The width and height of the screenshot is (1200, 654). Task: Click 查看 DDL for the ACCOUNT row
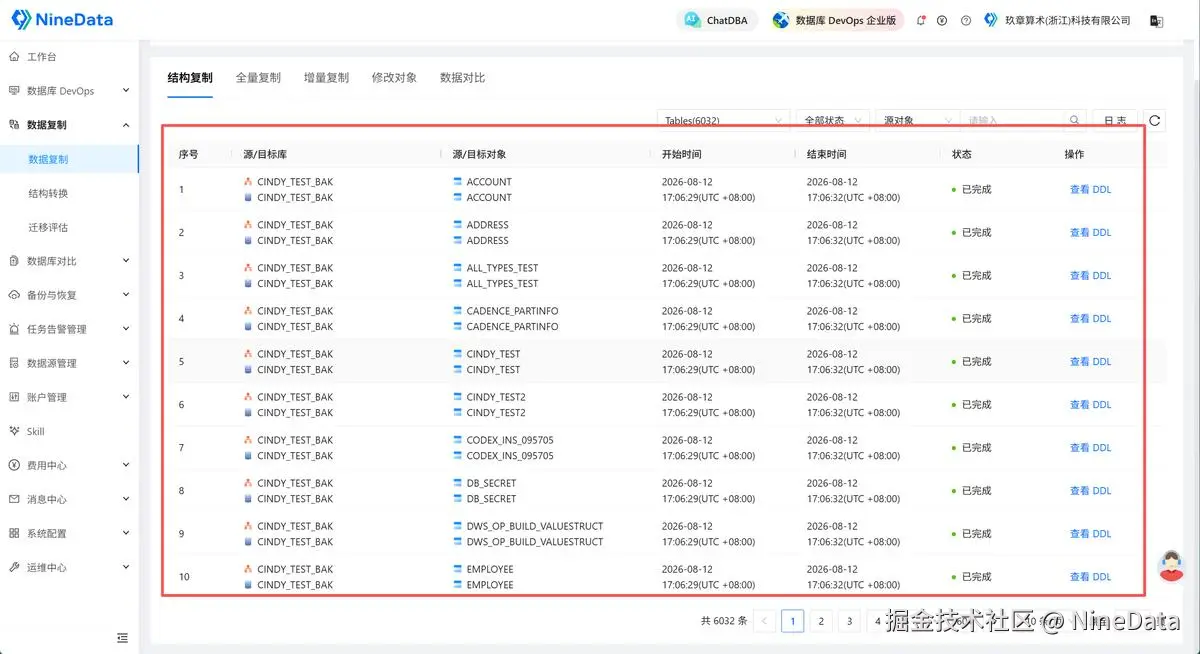tap(1090, 189)
